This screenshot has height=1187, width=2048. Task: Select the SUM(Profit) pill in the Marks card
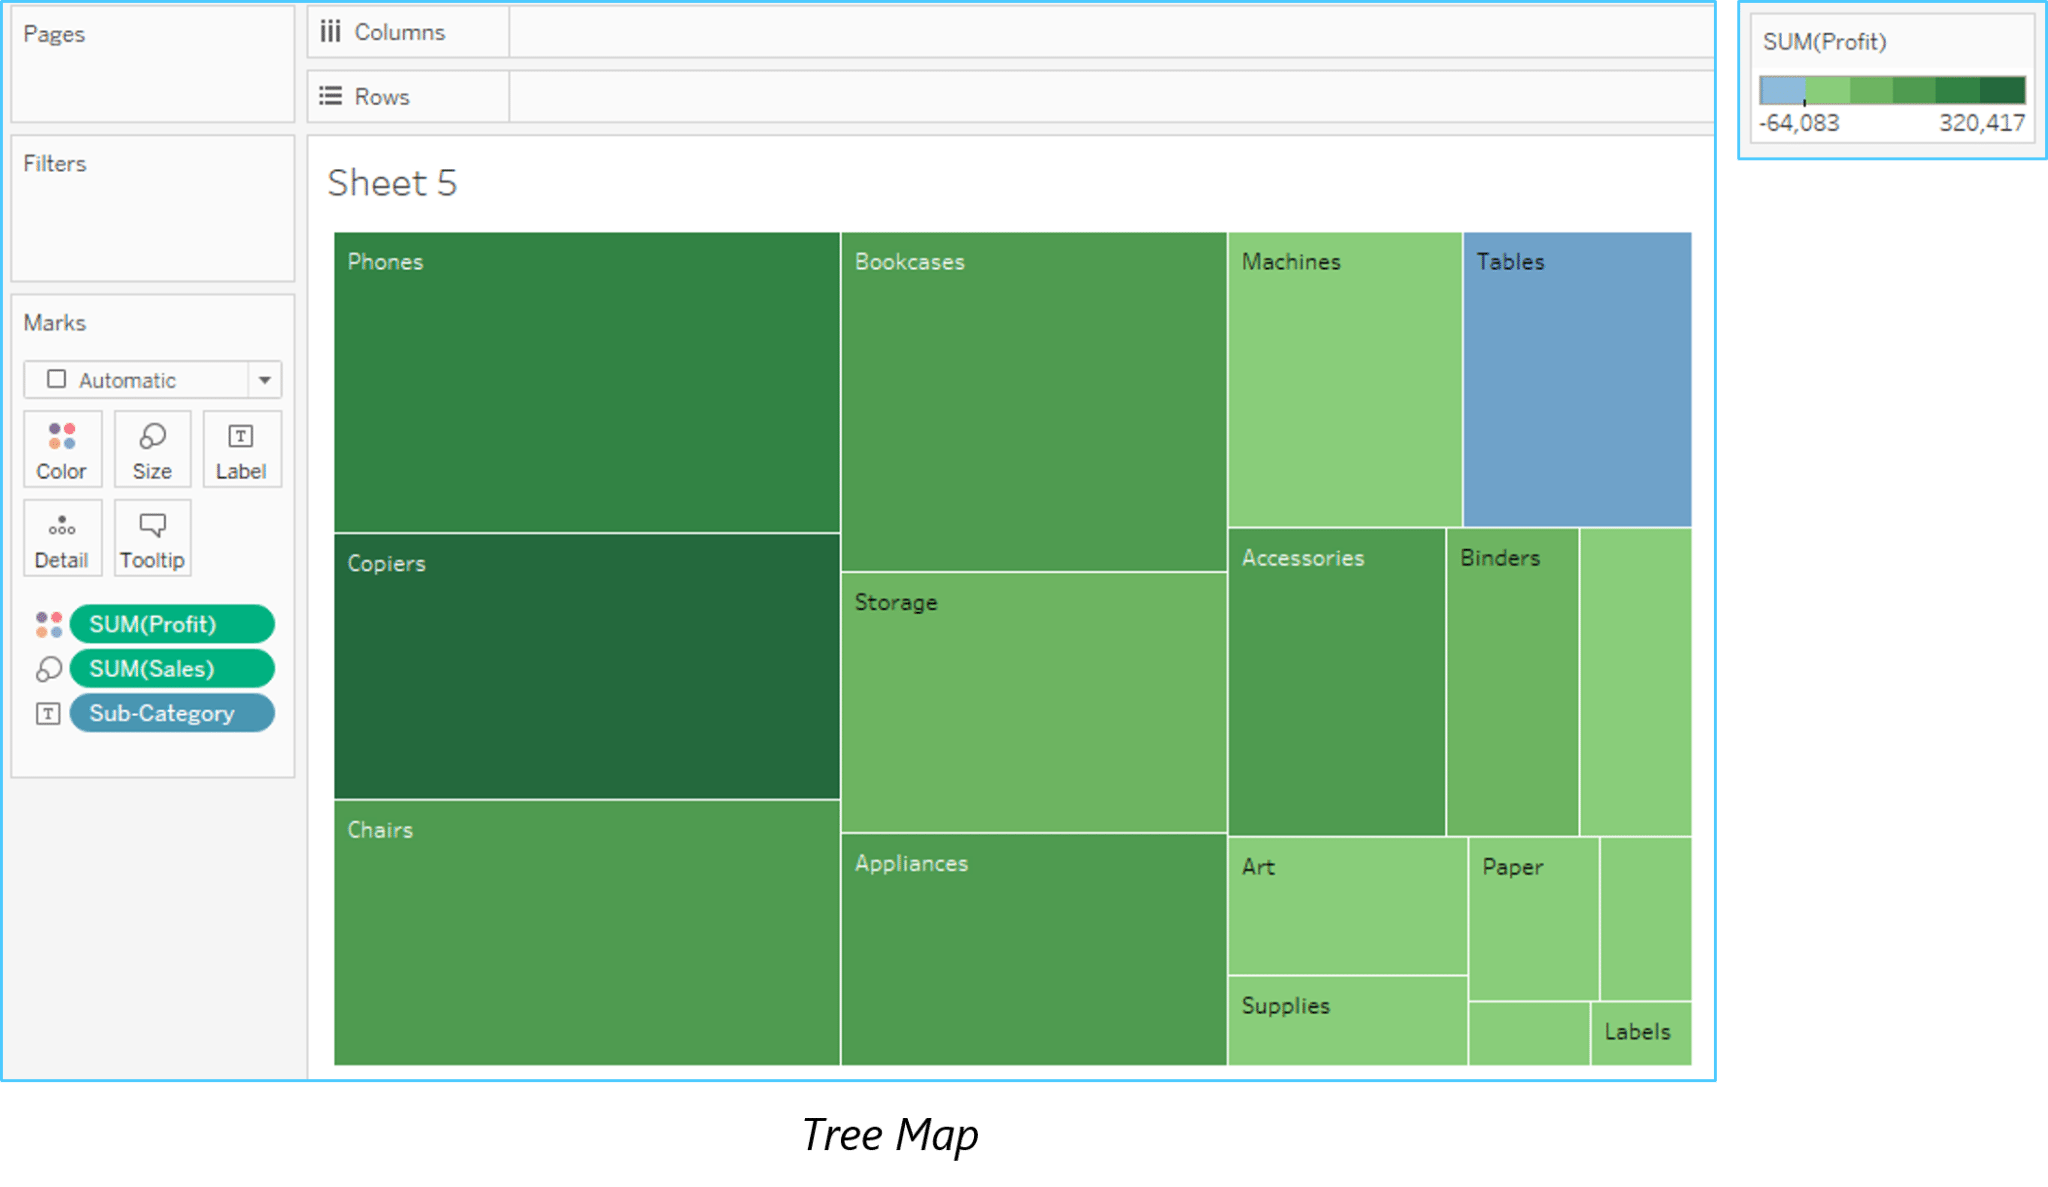171,624
